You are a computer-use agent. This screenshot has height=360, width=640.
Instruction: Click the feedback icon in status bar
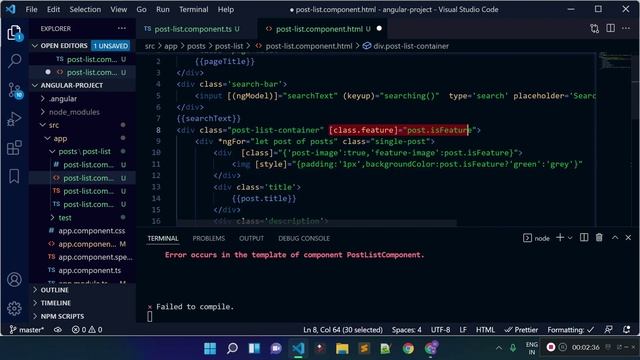(608, 329)
